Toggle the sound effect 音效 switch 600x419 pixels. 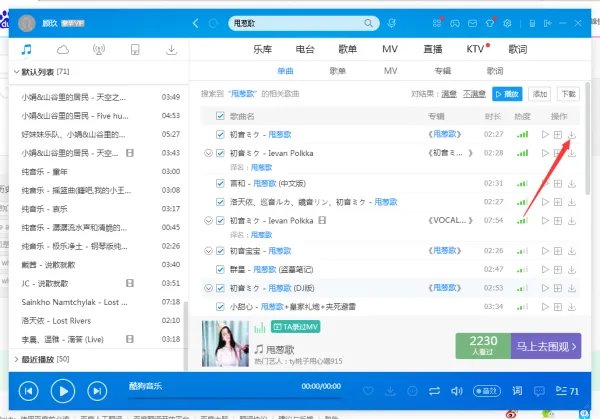pos(487,391)
